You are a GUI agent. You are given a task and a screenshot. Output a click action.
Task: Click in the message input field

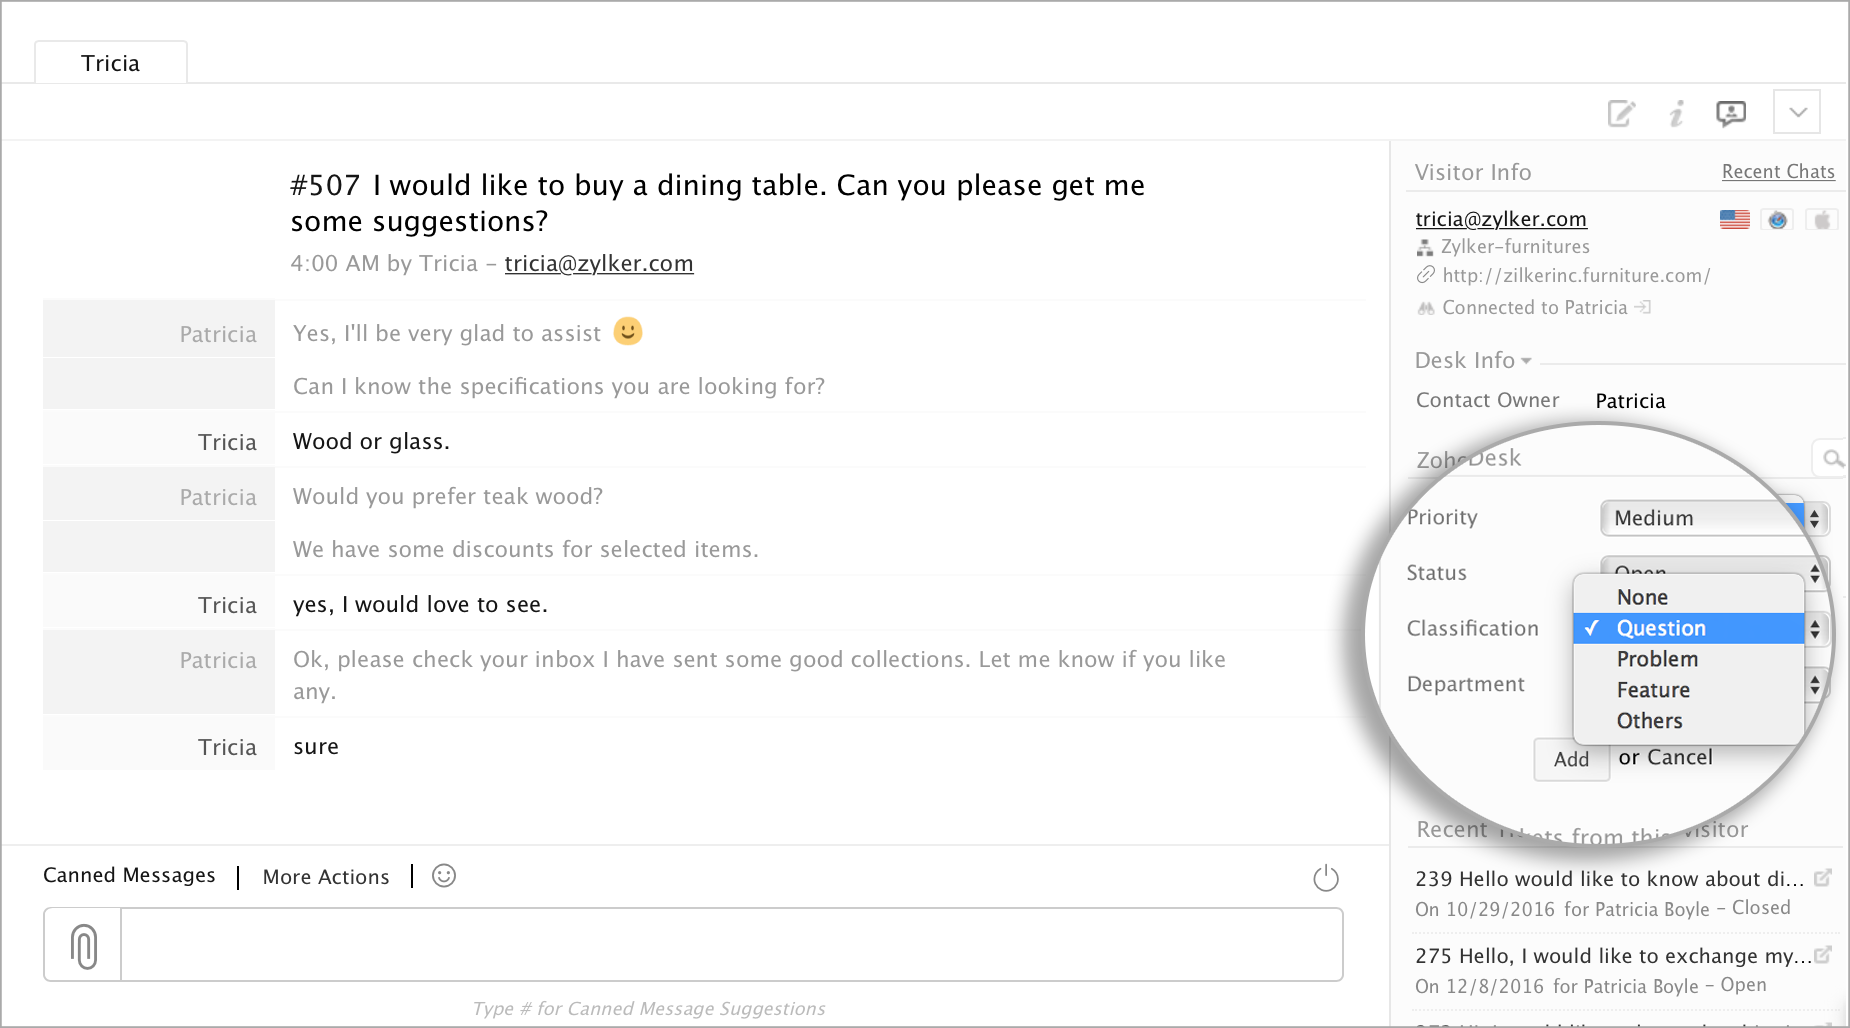pyautogui.click(x=730, y=945)
